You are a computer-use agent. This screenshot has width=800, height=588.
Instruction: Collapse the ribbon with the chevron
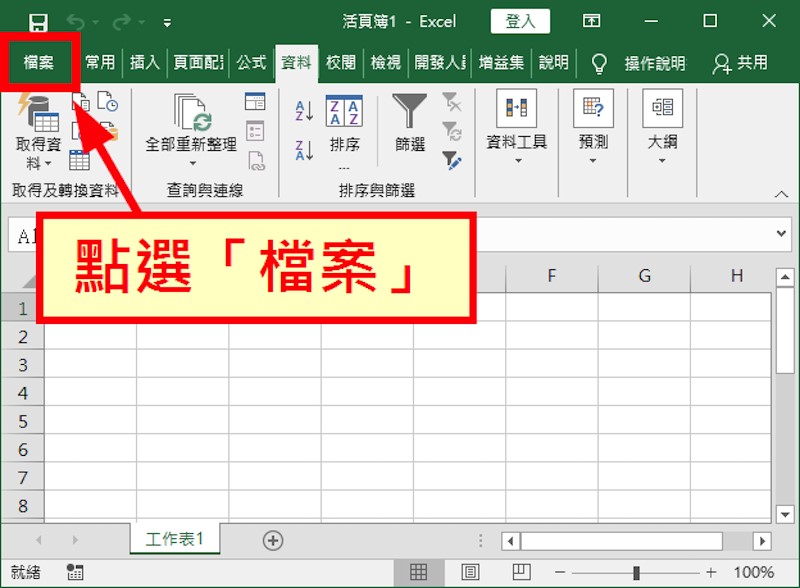781,193
